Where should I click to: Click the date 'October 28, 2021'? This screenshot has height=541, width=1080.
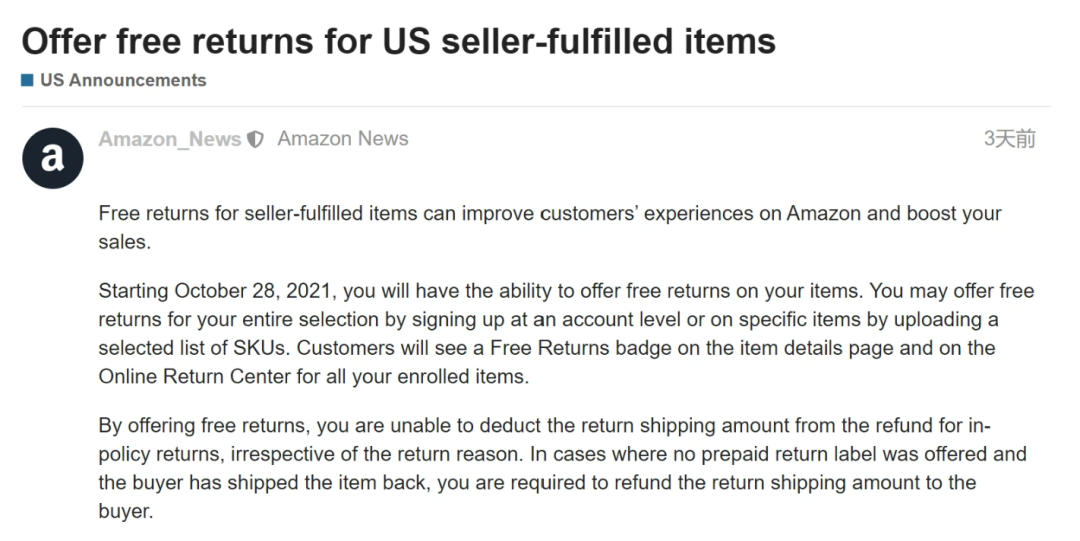252,291
